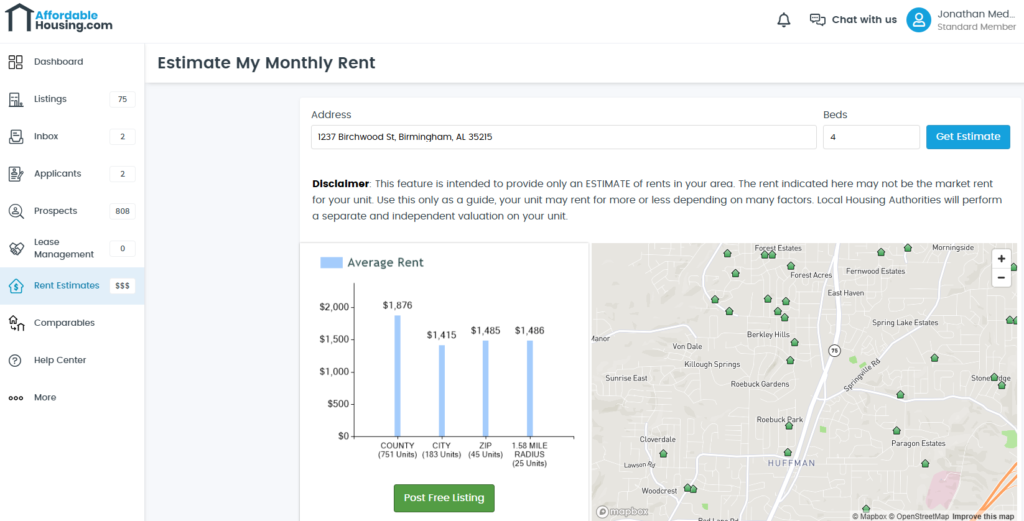
Task: Click the Rent Estimates house icon
Action: (16, 286)
